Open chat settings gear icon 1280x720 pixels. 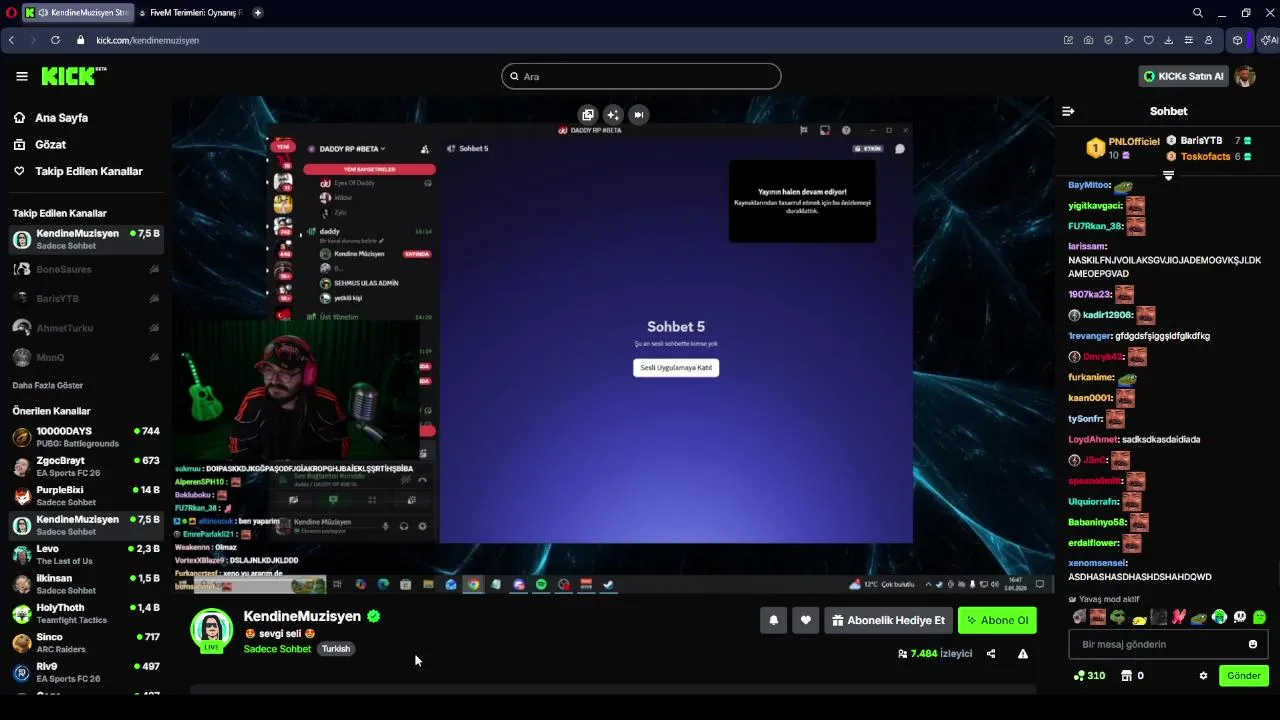1203,676
